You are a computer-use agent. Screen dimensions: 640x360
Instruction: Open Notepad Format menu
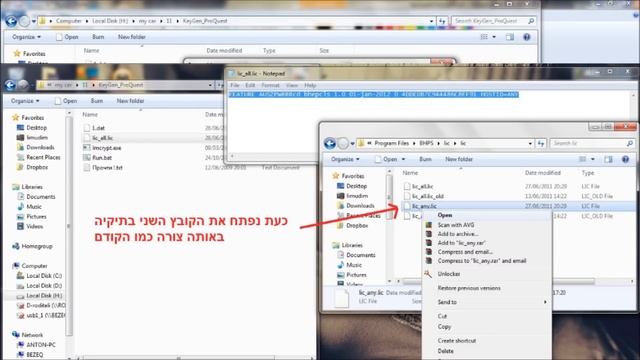(270, 85)
